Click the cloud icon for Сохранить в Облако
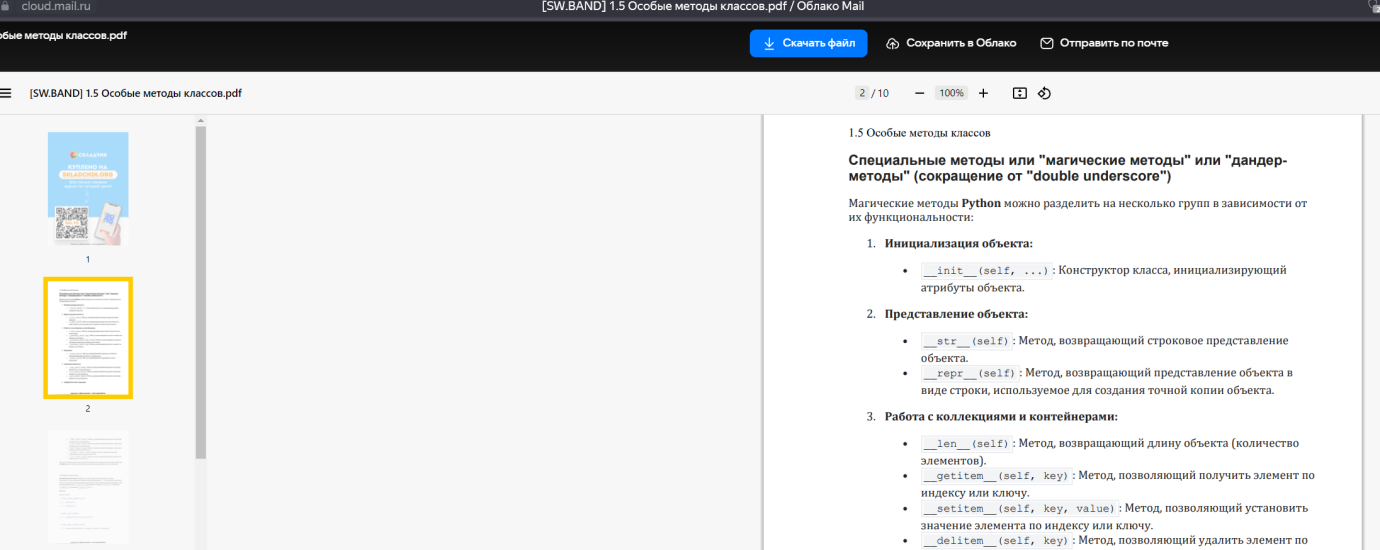The height and width of the screenshot is (550, 1380). coord(893,43)
